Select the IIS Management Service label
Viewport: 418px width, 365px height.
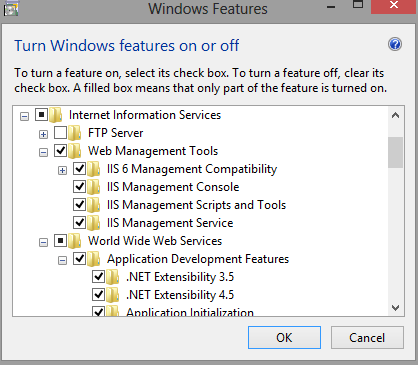170,223
